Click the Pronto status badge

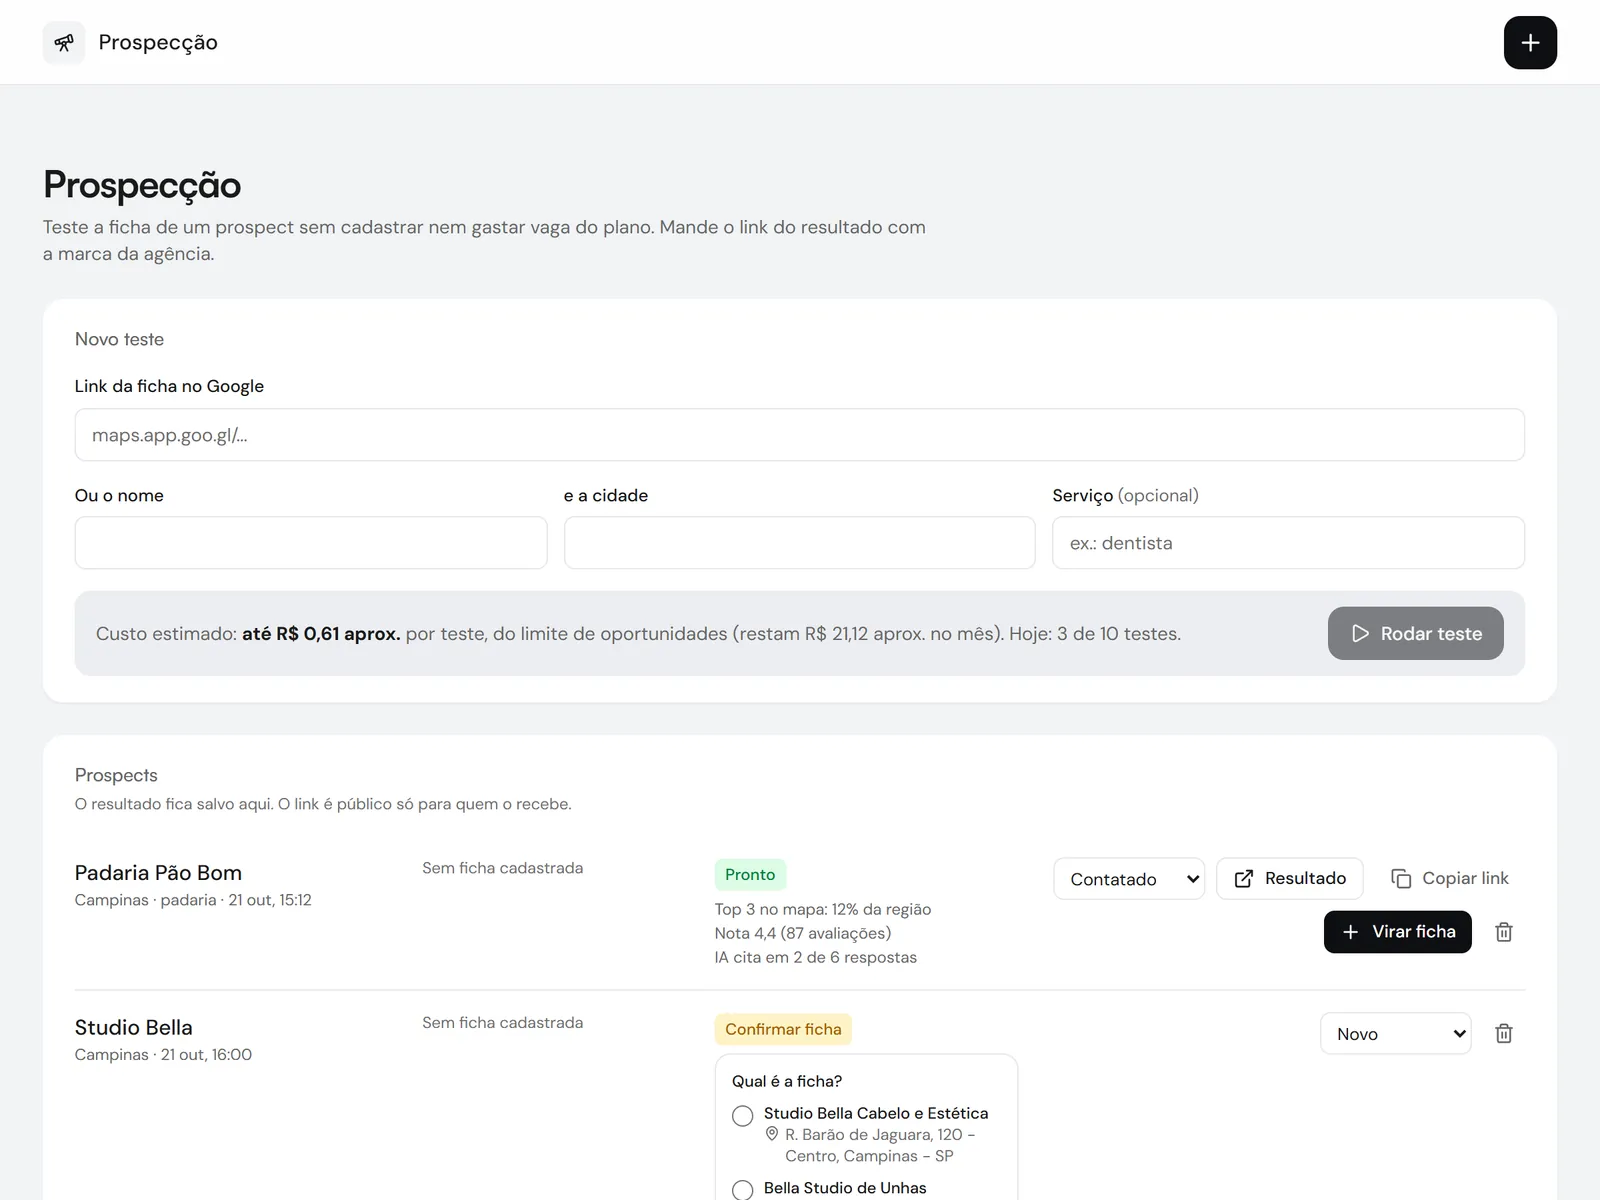point(750,875)
